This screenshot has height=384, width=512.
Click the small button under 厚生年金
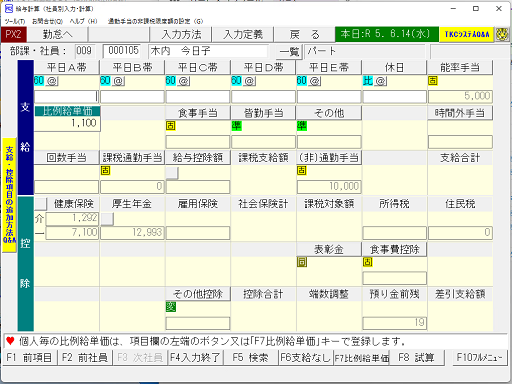point(107,219)
